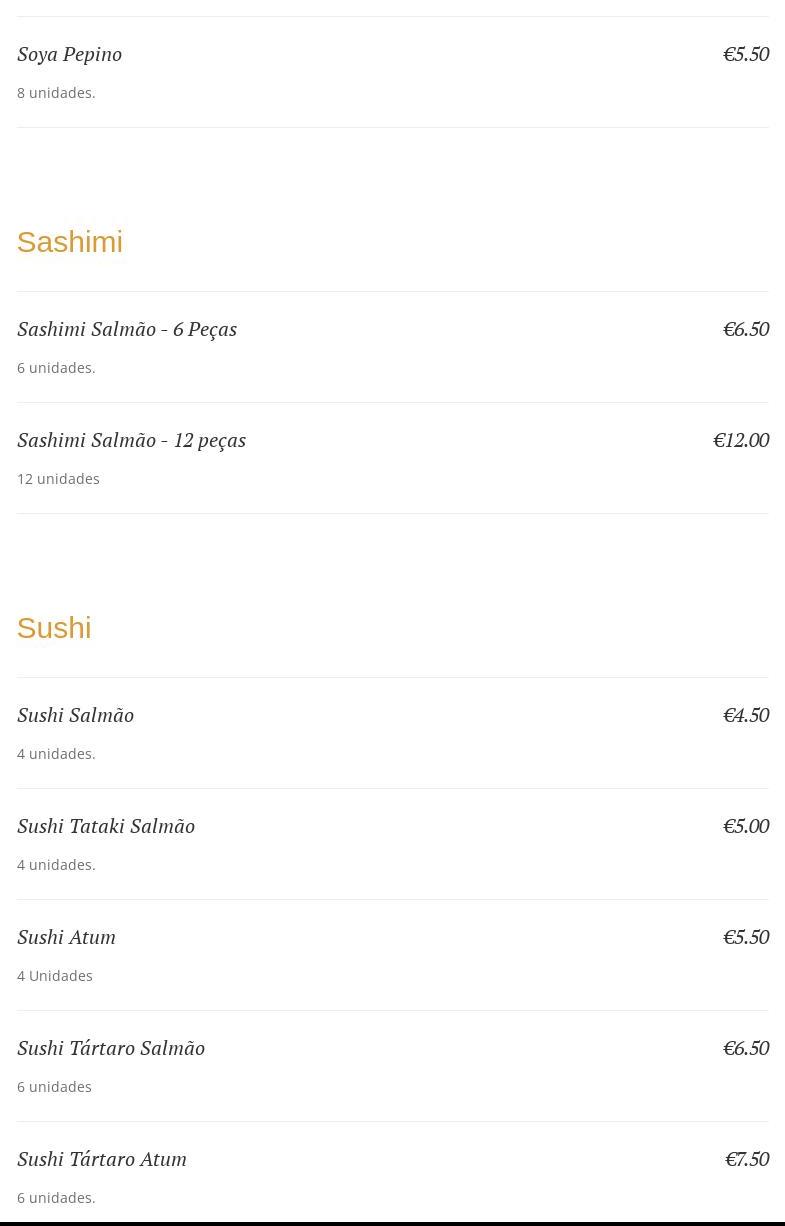Select the Soya Pepino menu item
Screen dimensions: 785x1226
[x=70, y=54]
